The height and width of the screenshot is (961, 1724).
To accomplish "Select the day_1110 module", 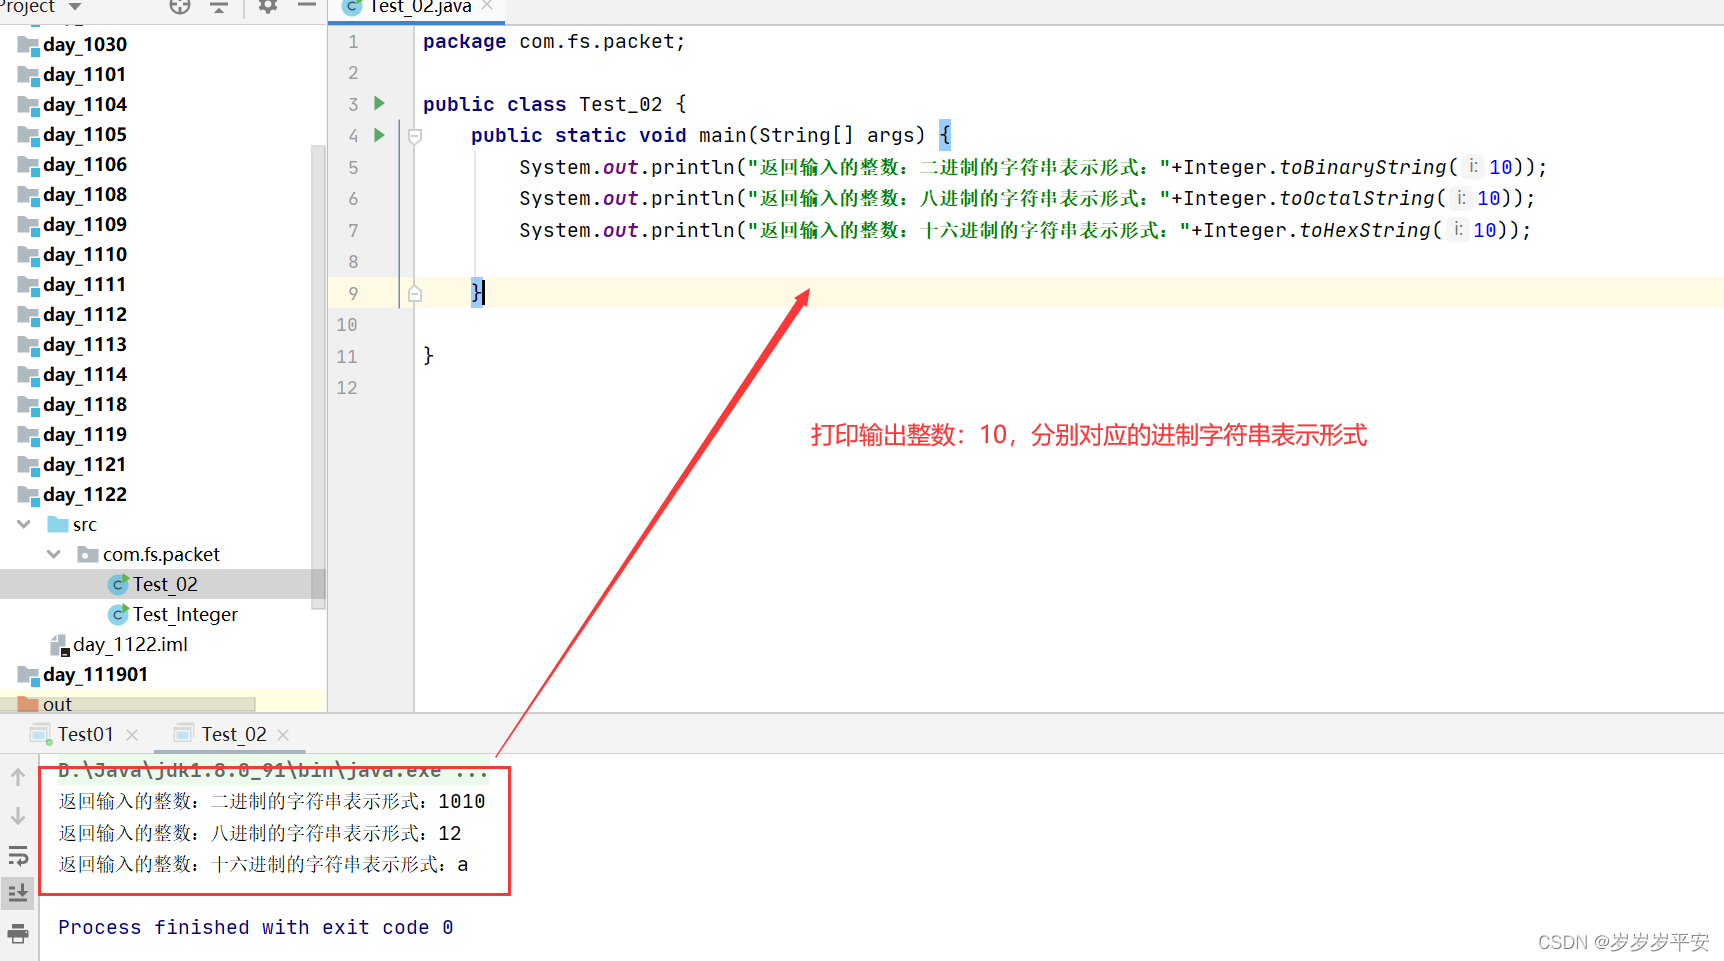I will pyautogui.click(x=85, y=254).
